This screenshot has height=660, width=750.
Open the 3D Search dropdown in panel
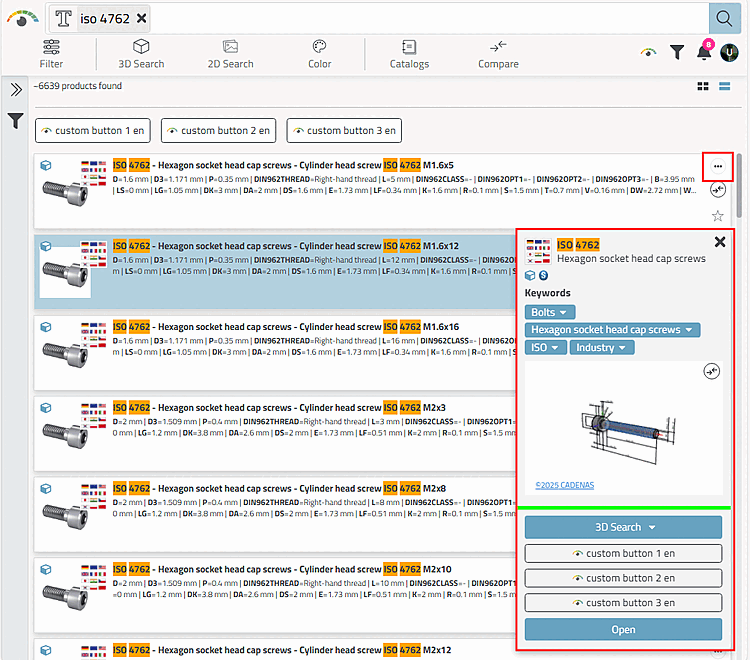(x=623, y=527)
